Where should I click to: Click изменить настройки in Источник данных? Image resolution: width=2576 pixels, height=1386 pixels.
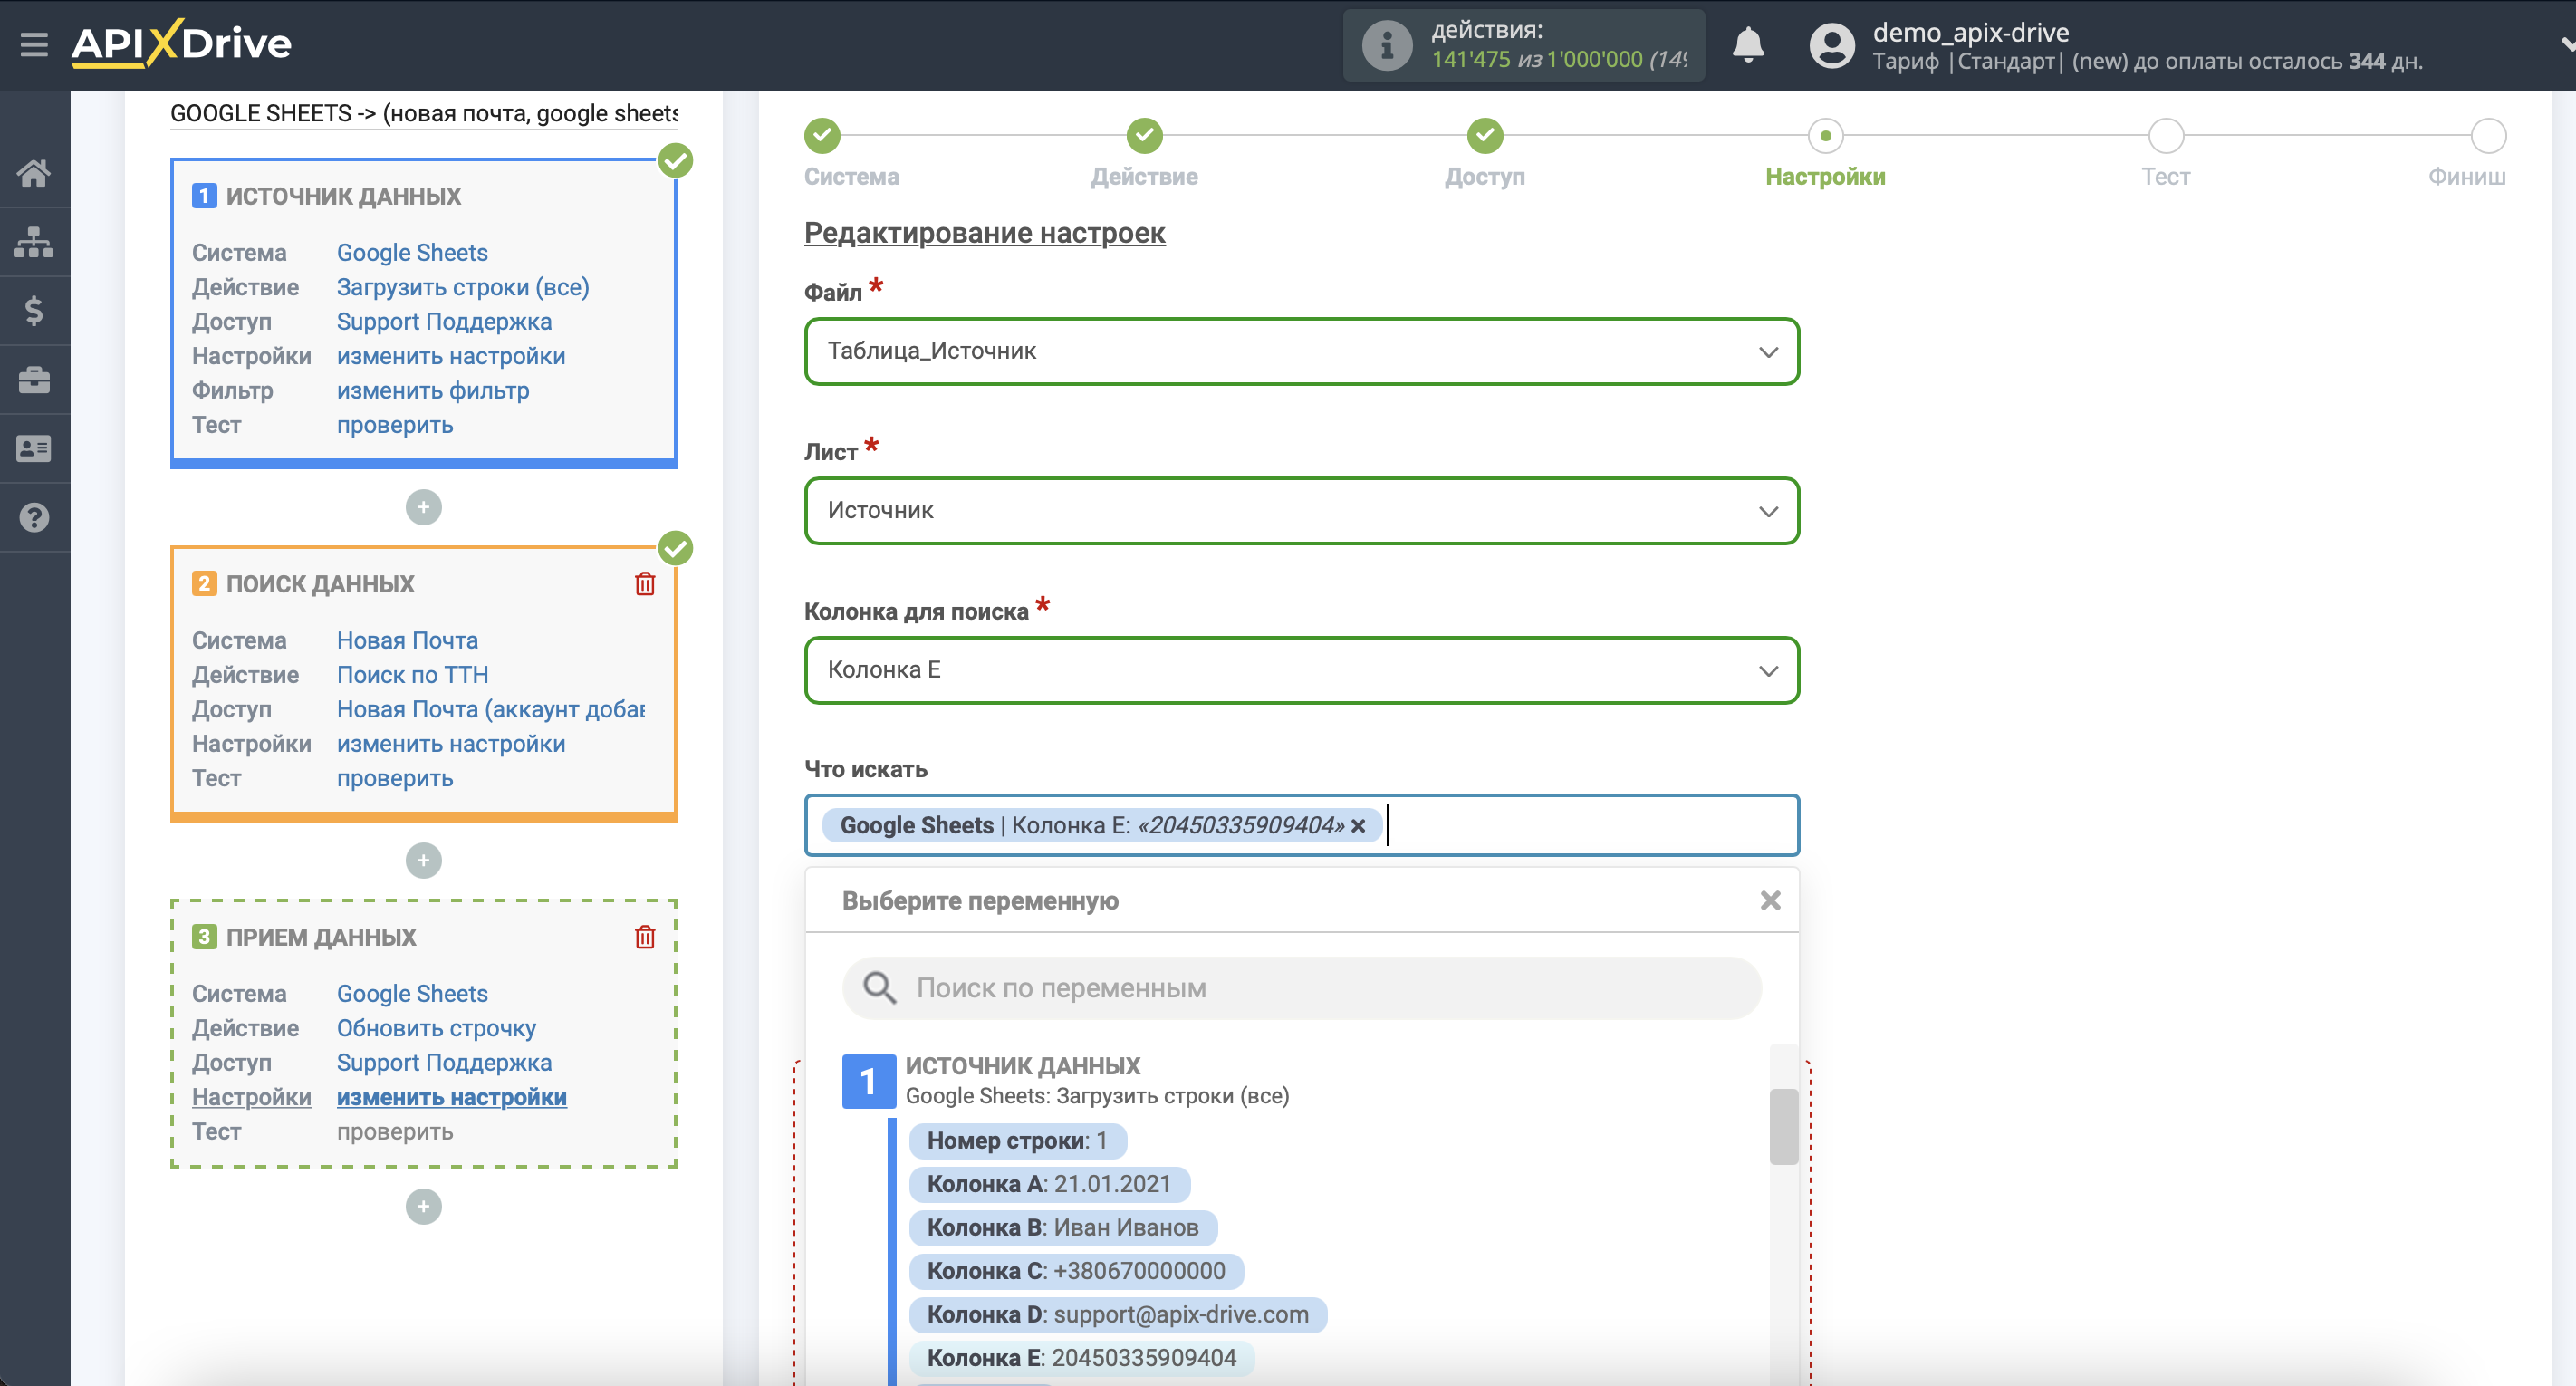tap(451, 356)
